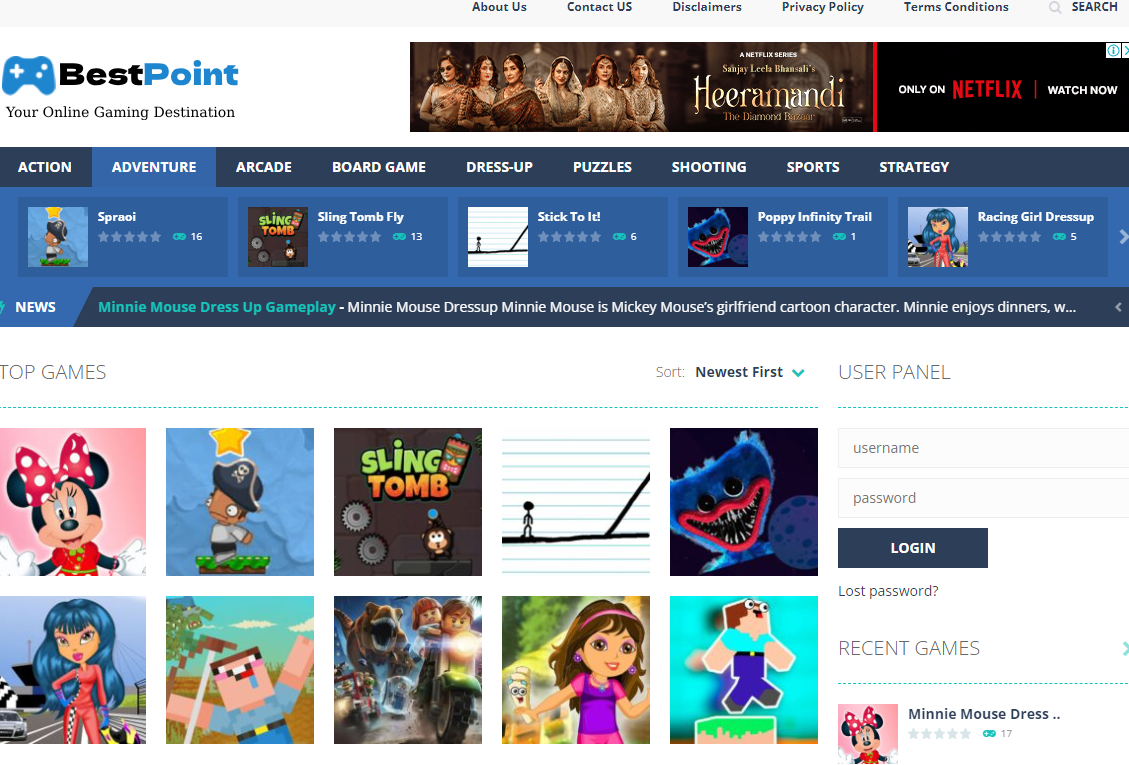1129x765 pixels.
Task: Click the Stick To It! game icon
Action: point(497,236)
